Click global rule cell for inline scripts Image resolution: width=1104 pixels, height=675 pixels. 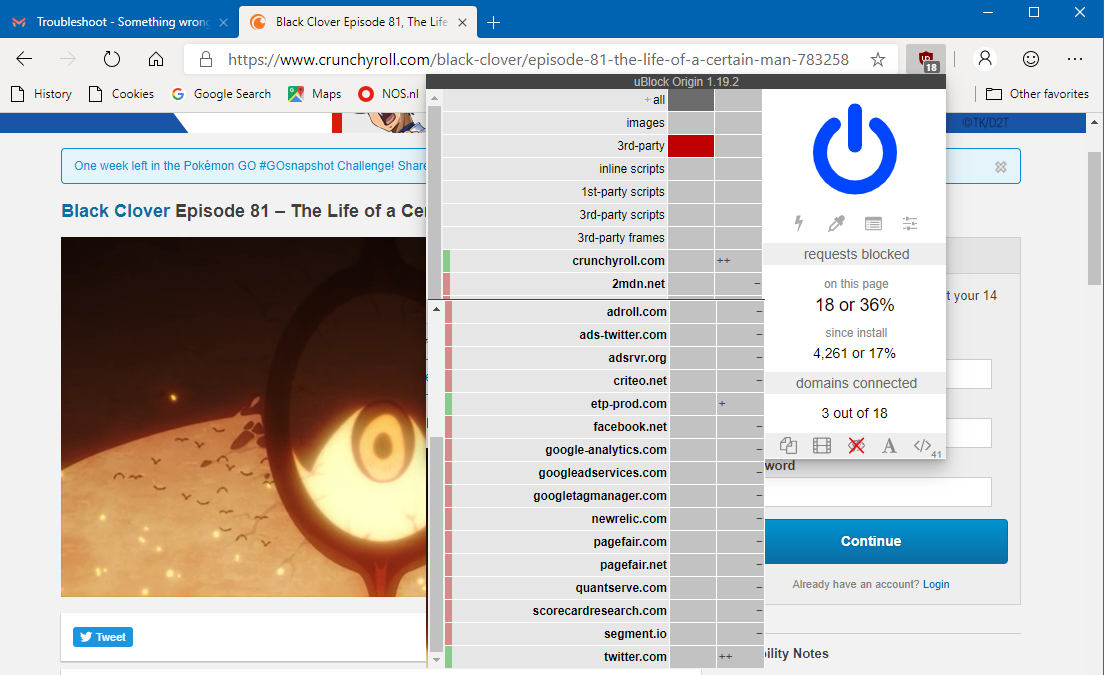(691, 169)
